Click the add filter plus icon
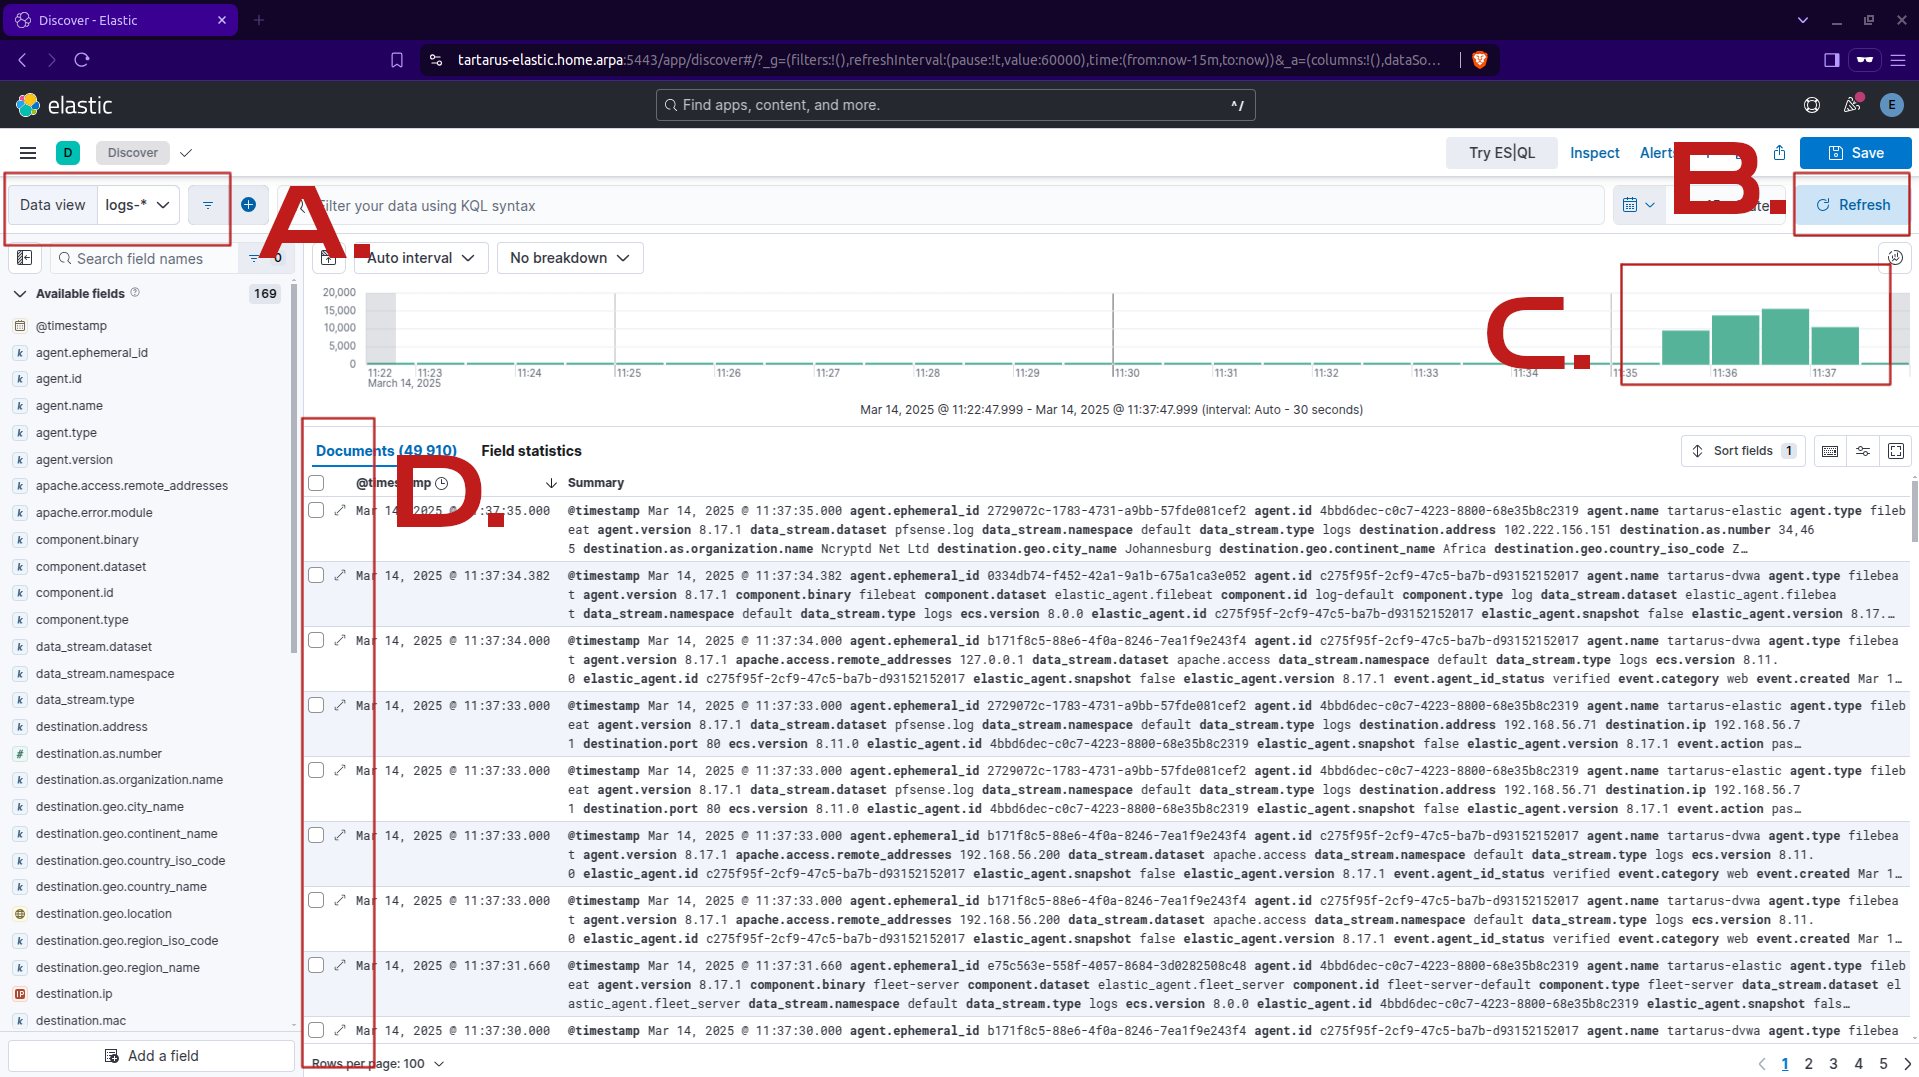This screenshot has width=1919, height=1077. pos(248,205)
